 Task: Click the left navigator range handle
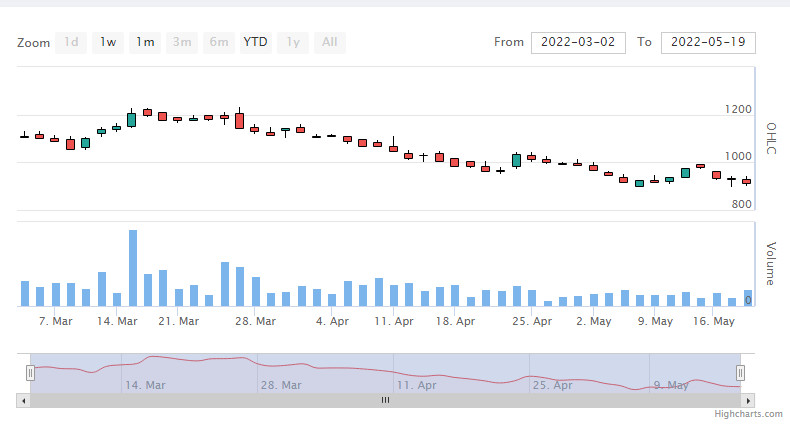click(30, 373)
